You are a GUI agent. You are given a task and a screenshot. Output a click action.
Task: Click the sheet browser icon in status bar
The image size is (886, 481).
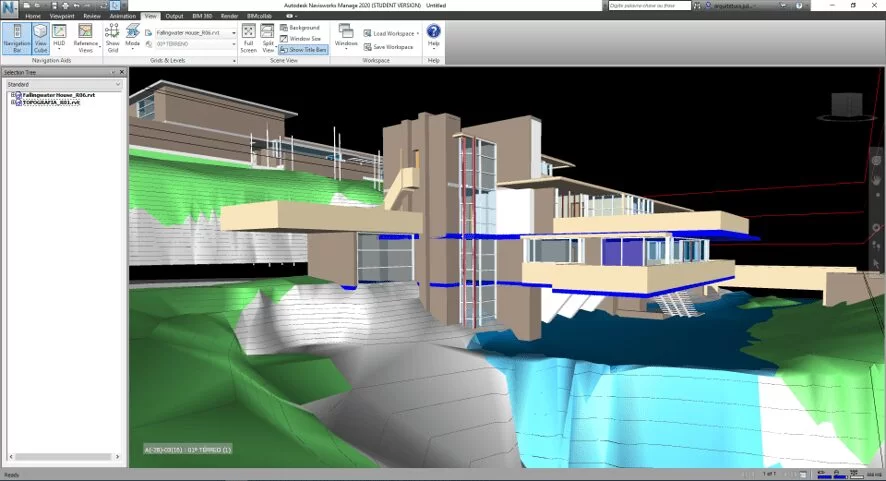(x=803, y=475)
